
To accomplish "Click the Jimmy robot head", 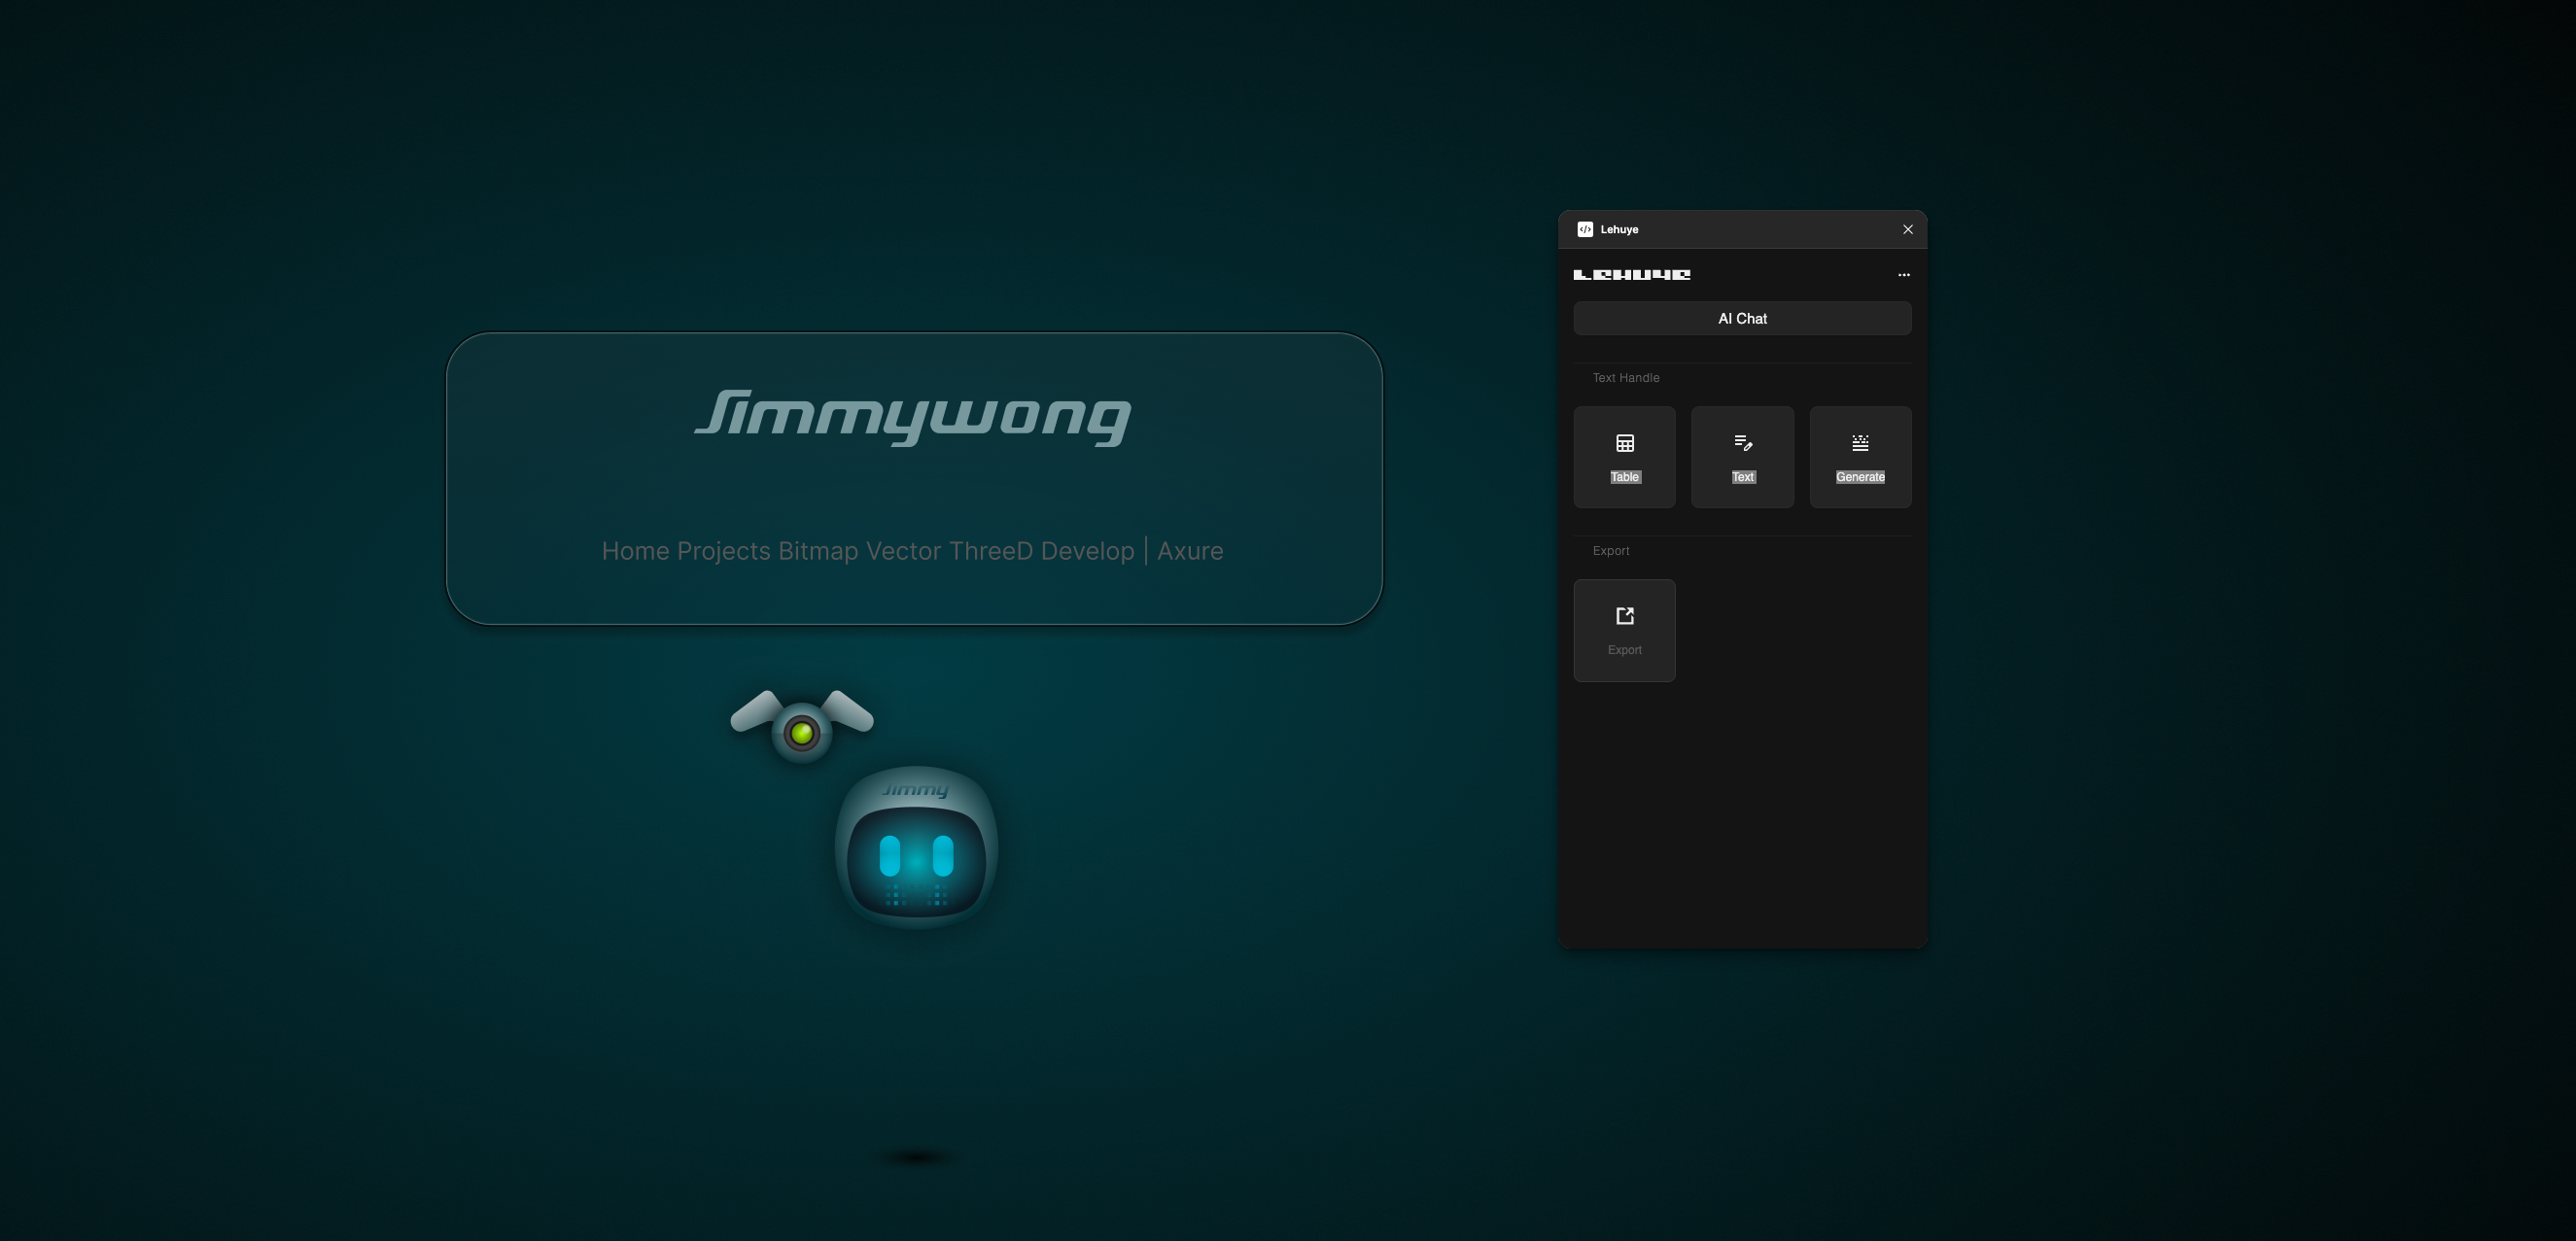I will click(x=916, y=848).
